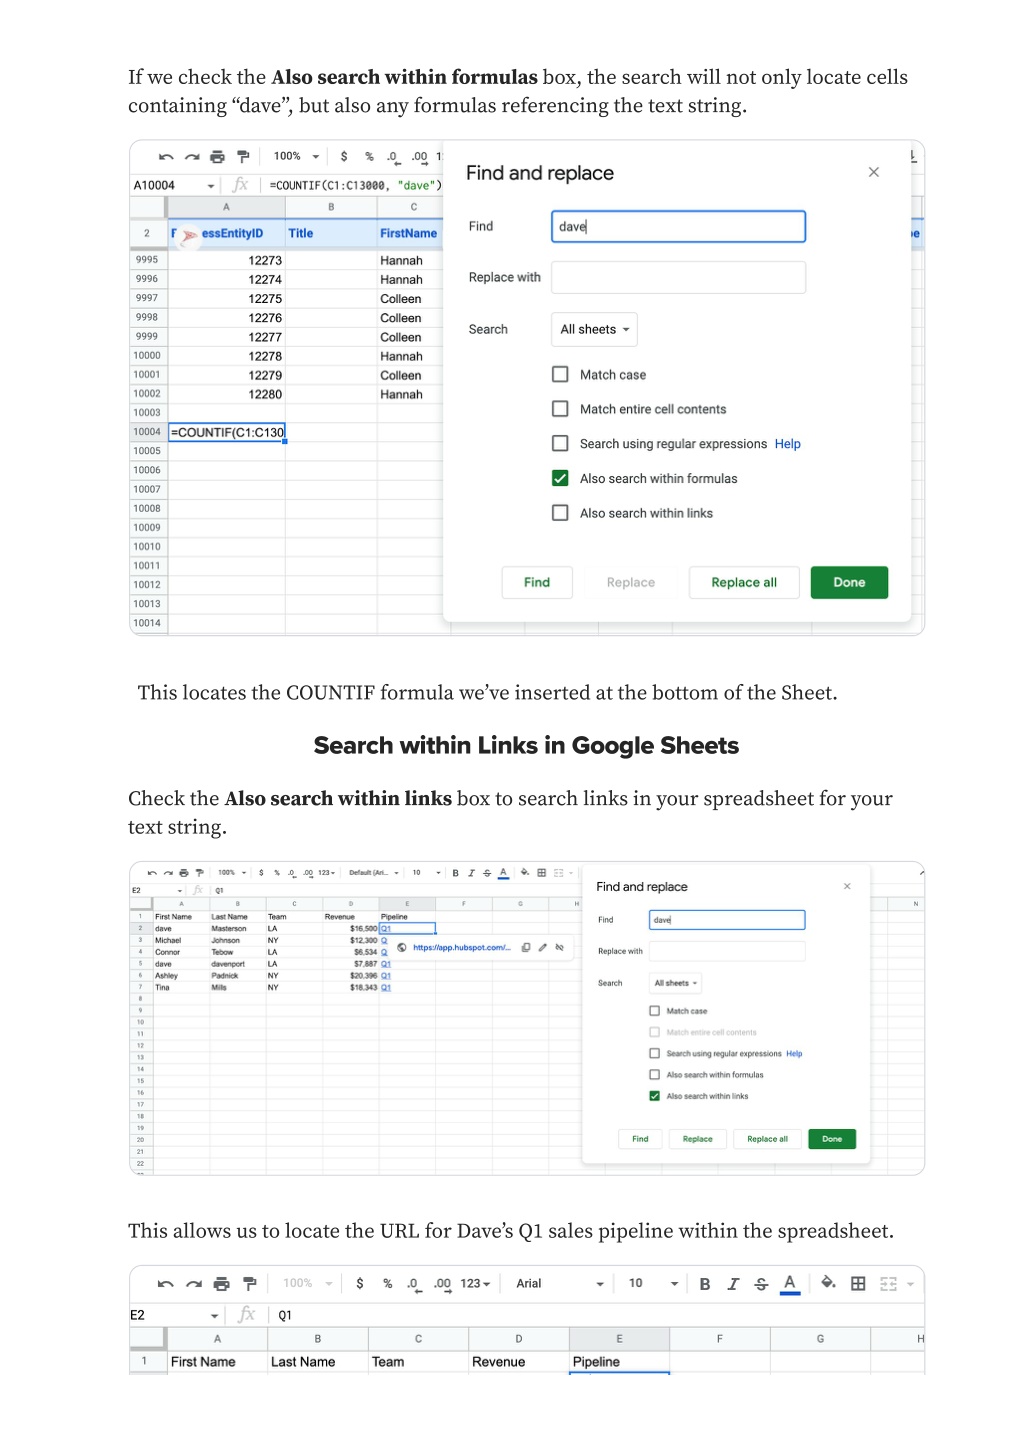Open All sheets dropdown in small links dialog
Image resolution: width=1024 pixels, height=1449 pixels.
click(x=676, y=984)
